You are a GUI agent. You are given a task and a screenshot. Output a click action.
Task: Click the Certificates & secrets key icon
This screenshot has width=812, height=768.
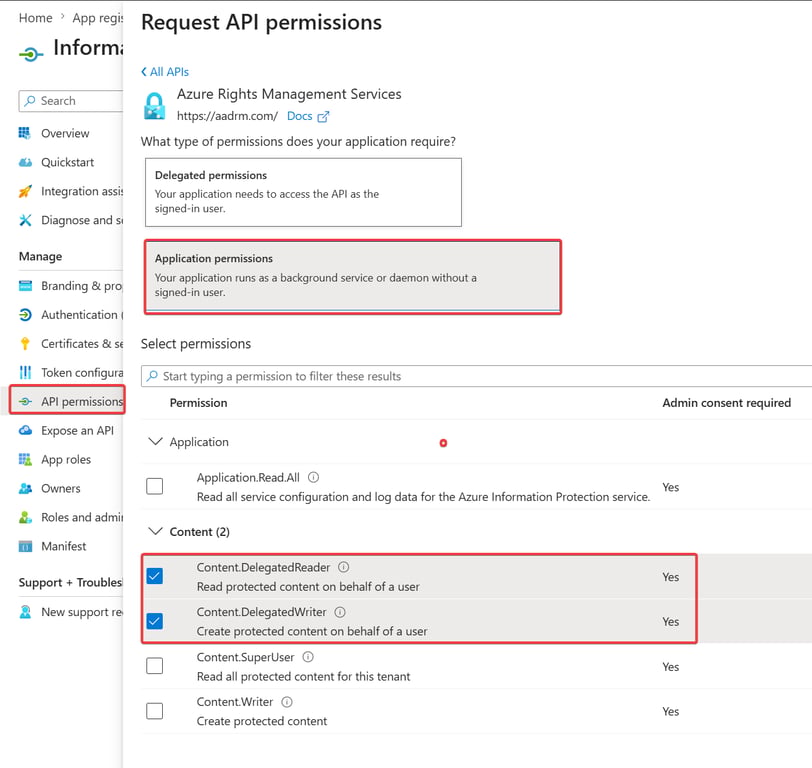[25, 343]
